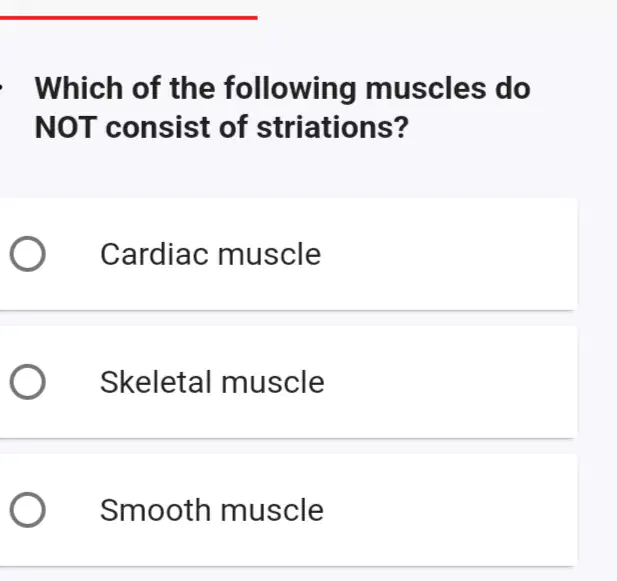Select the Cardiac muscle radio button

pos(28,254)
